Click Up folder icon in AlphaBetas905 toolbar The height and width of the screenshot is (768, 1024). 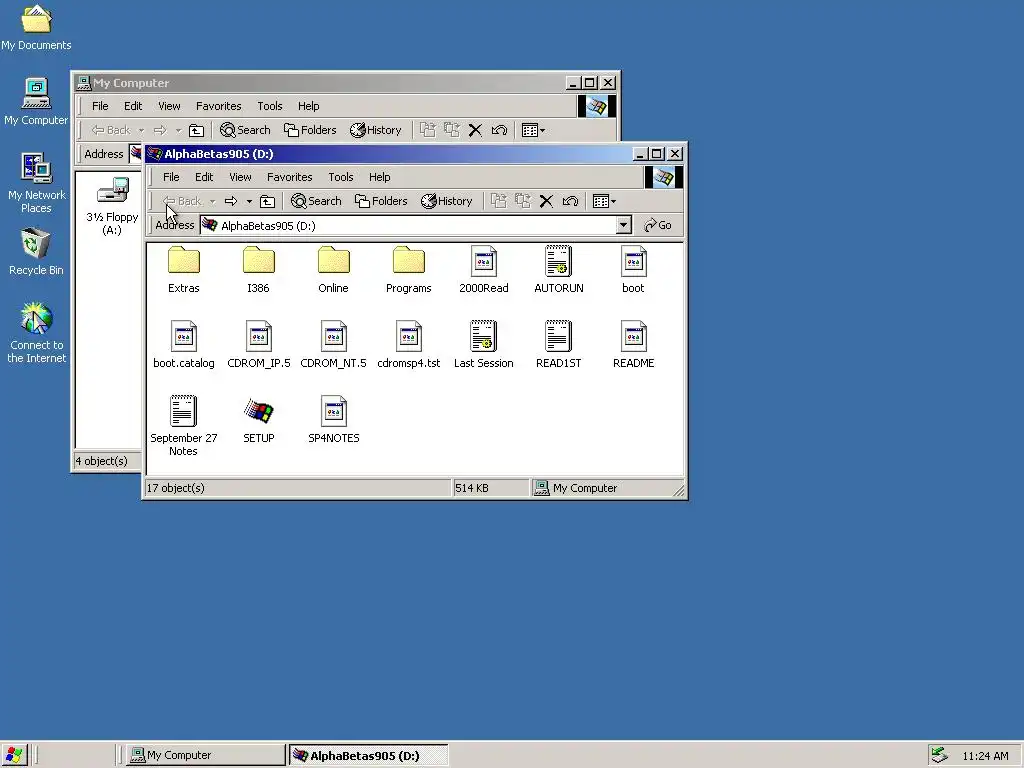click(267, 201)
